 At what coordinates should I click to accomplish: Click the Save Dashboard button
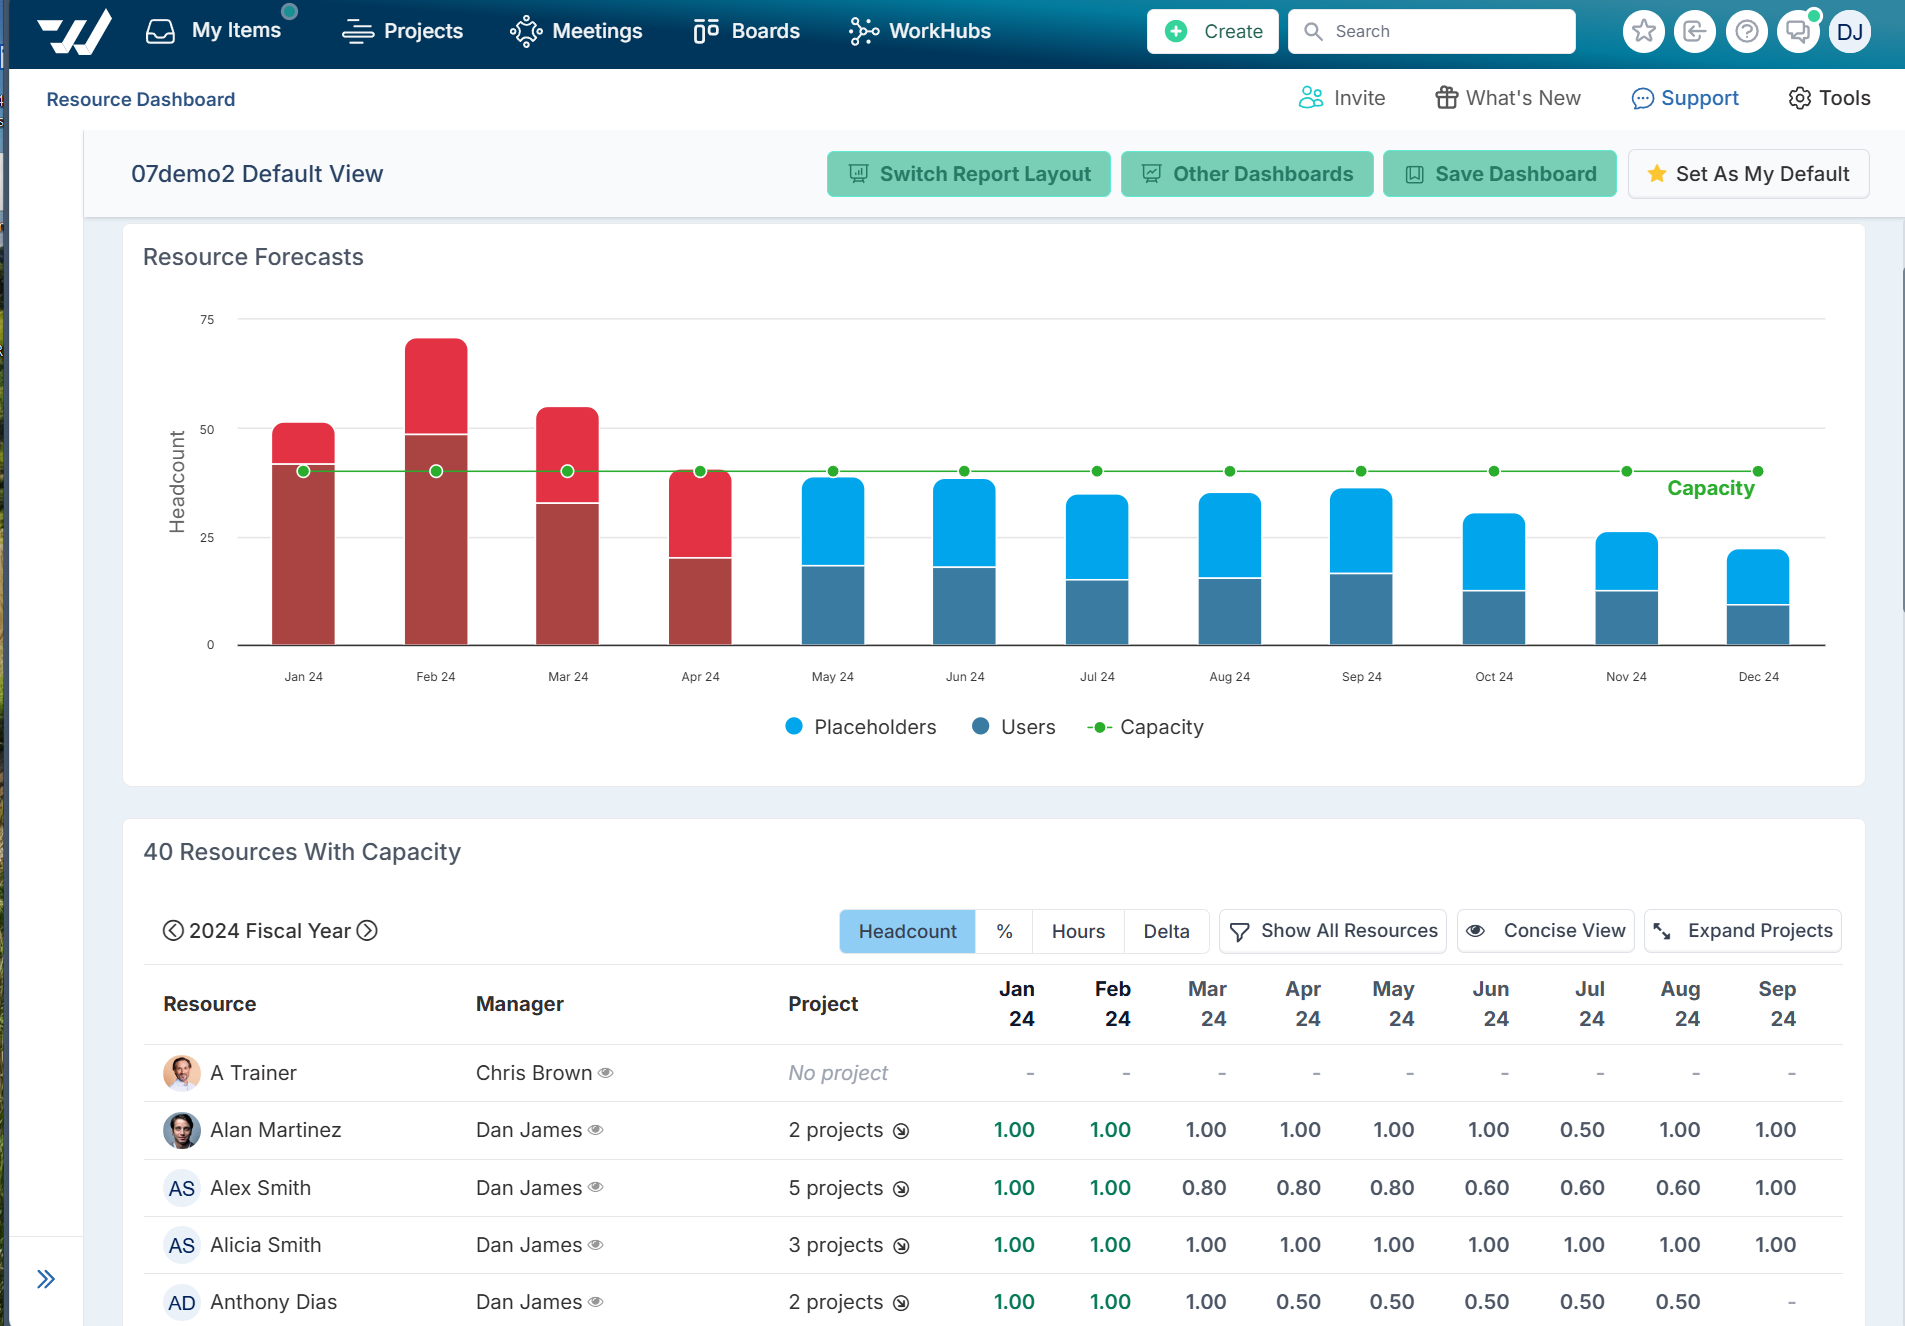tap(1499, 174)
